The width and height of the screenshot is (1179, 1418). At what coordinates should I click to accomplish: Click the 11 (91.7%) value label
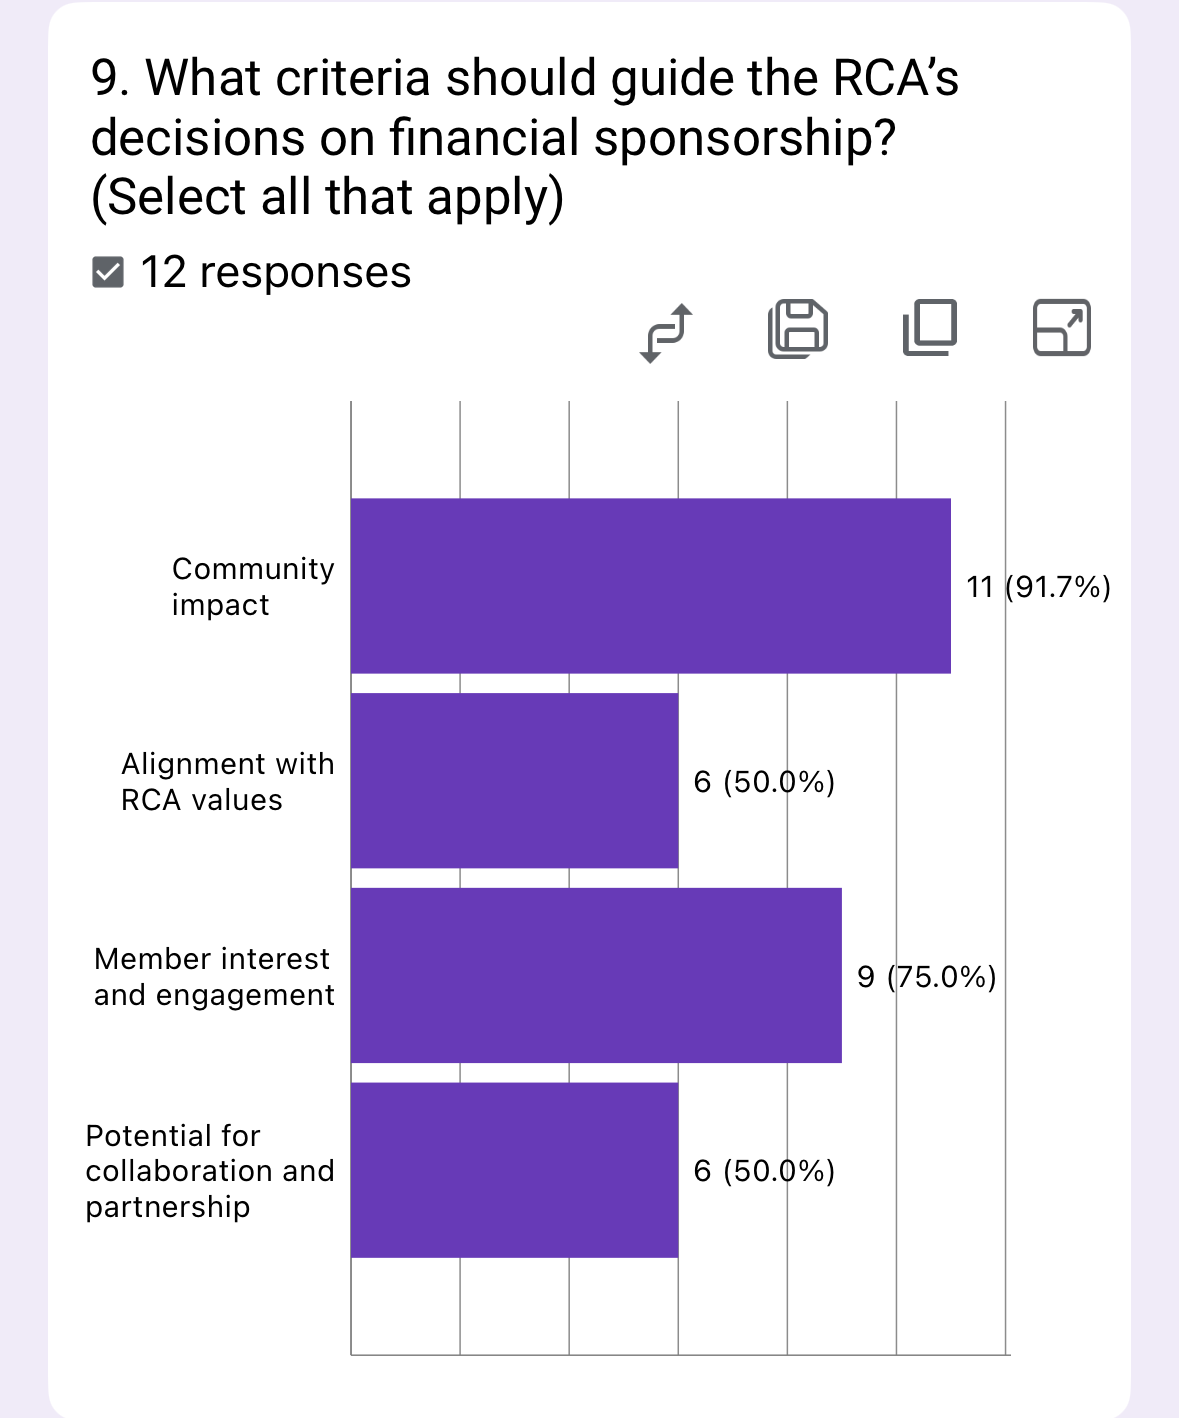[x=1038, y=587]
